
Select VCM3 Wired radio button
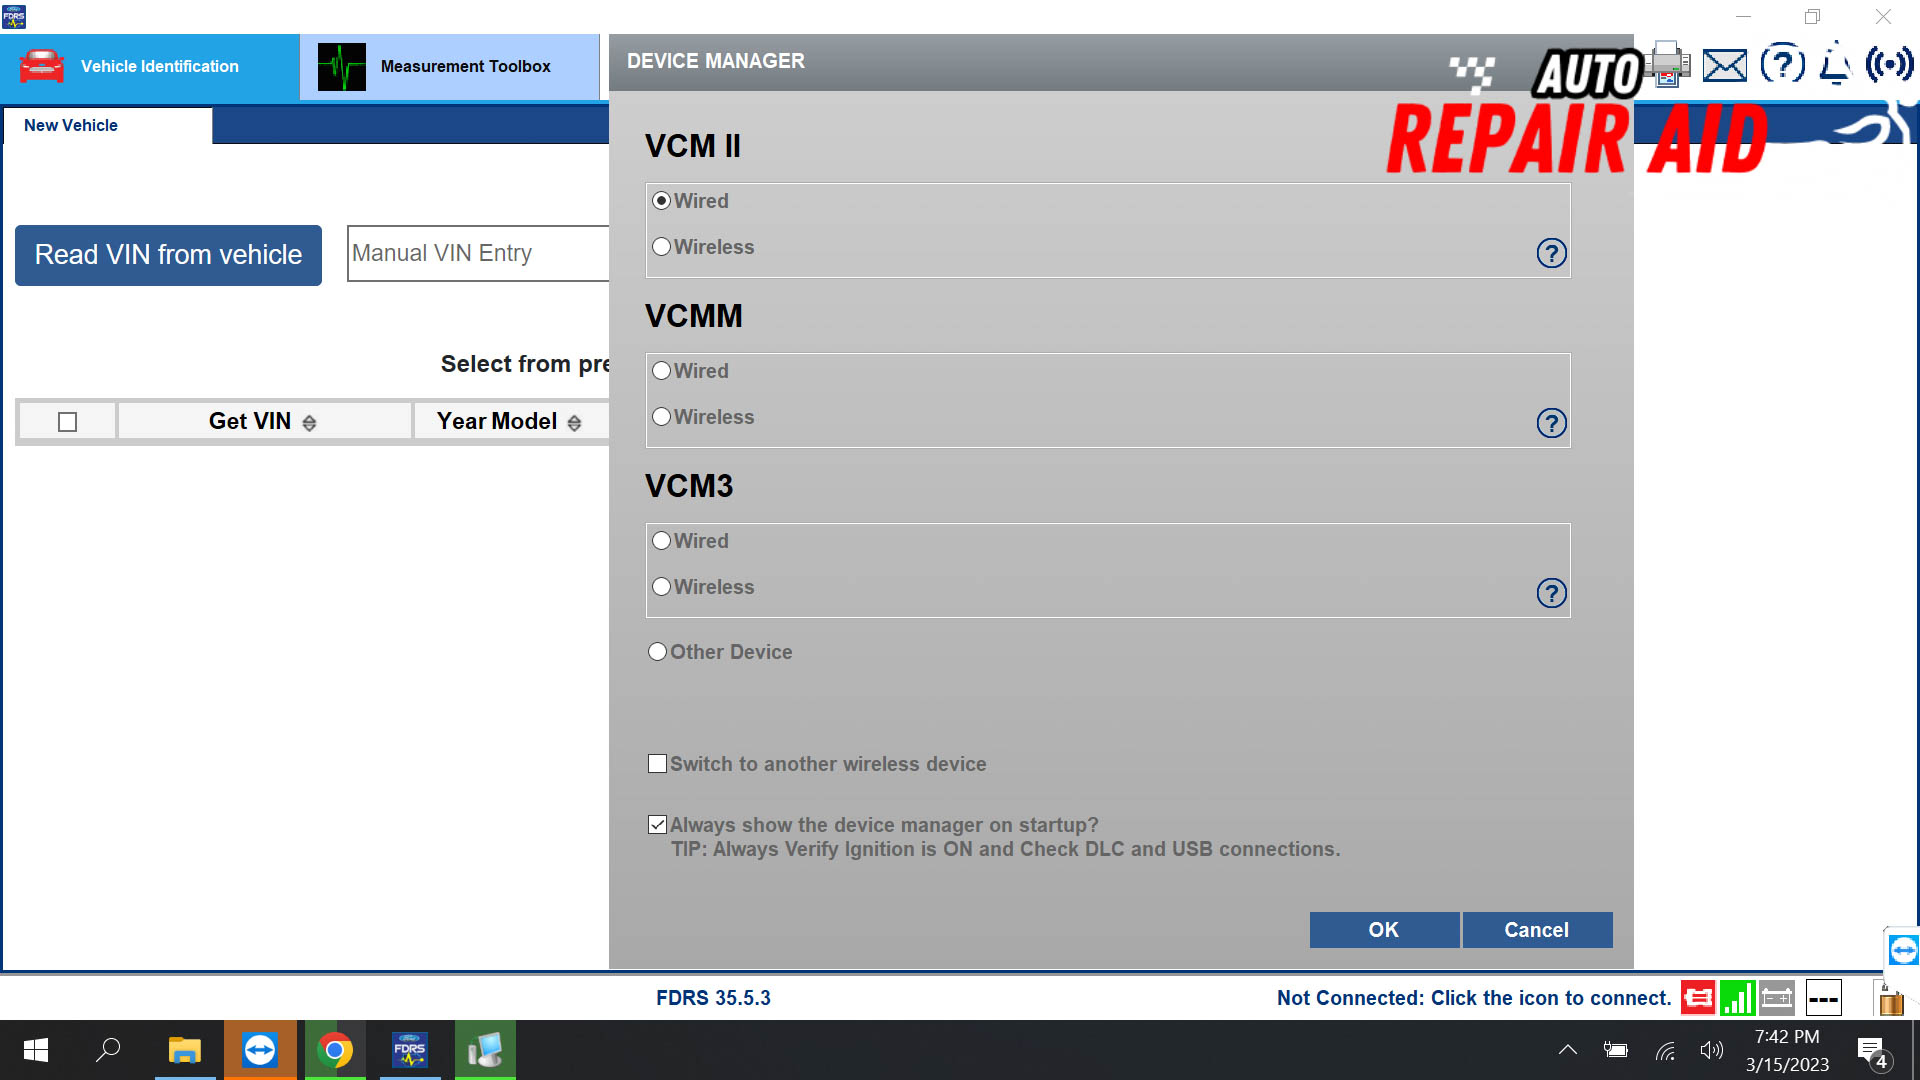659,541
